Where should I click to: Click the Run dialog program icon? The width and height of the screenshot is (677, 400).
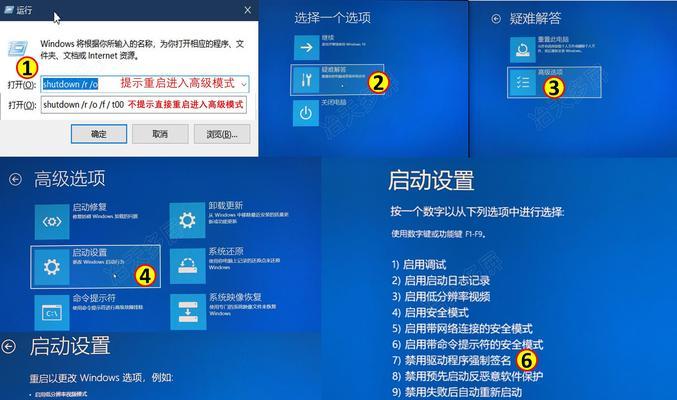click(x=18, y=48)
